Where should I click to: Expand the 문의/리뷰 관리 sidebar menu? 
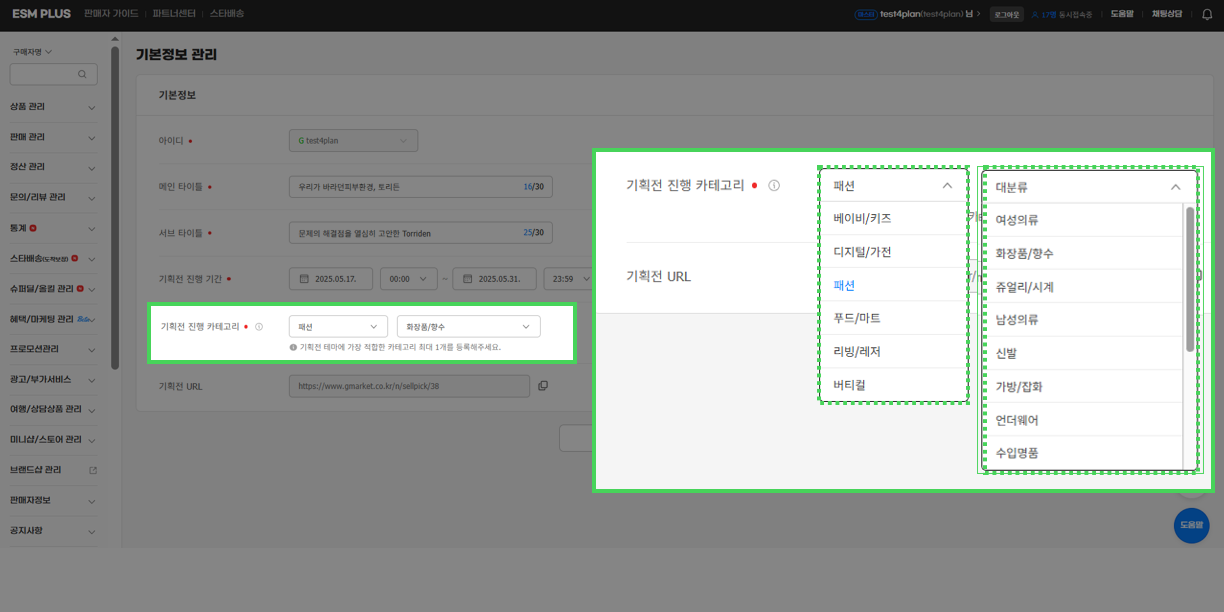point(53,197)
